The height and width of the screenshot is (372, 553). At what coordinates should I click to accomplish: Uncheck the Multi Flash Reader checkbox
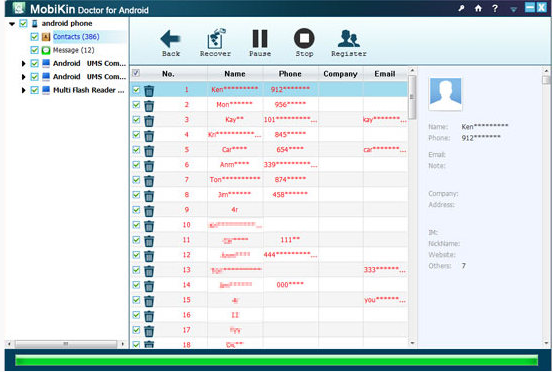point(34,90)
